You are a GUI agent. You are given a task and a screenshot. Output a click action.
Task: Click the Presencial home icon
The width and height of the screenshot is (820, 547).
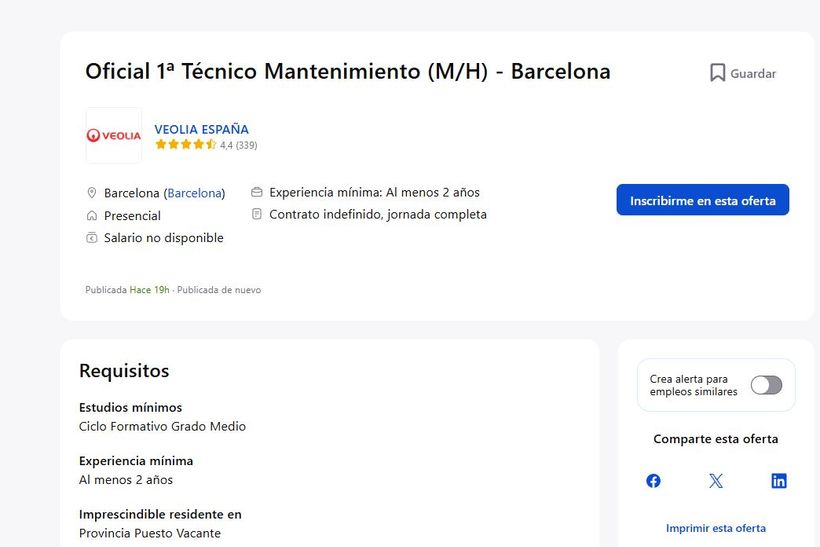(92, 216)
